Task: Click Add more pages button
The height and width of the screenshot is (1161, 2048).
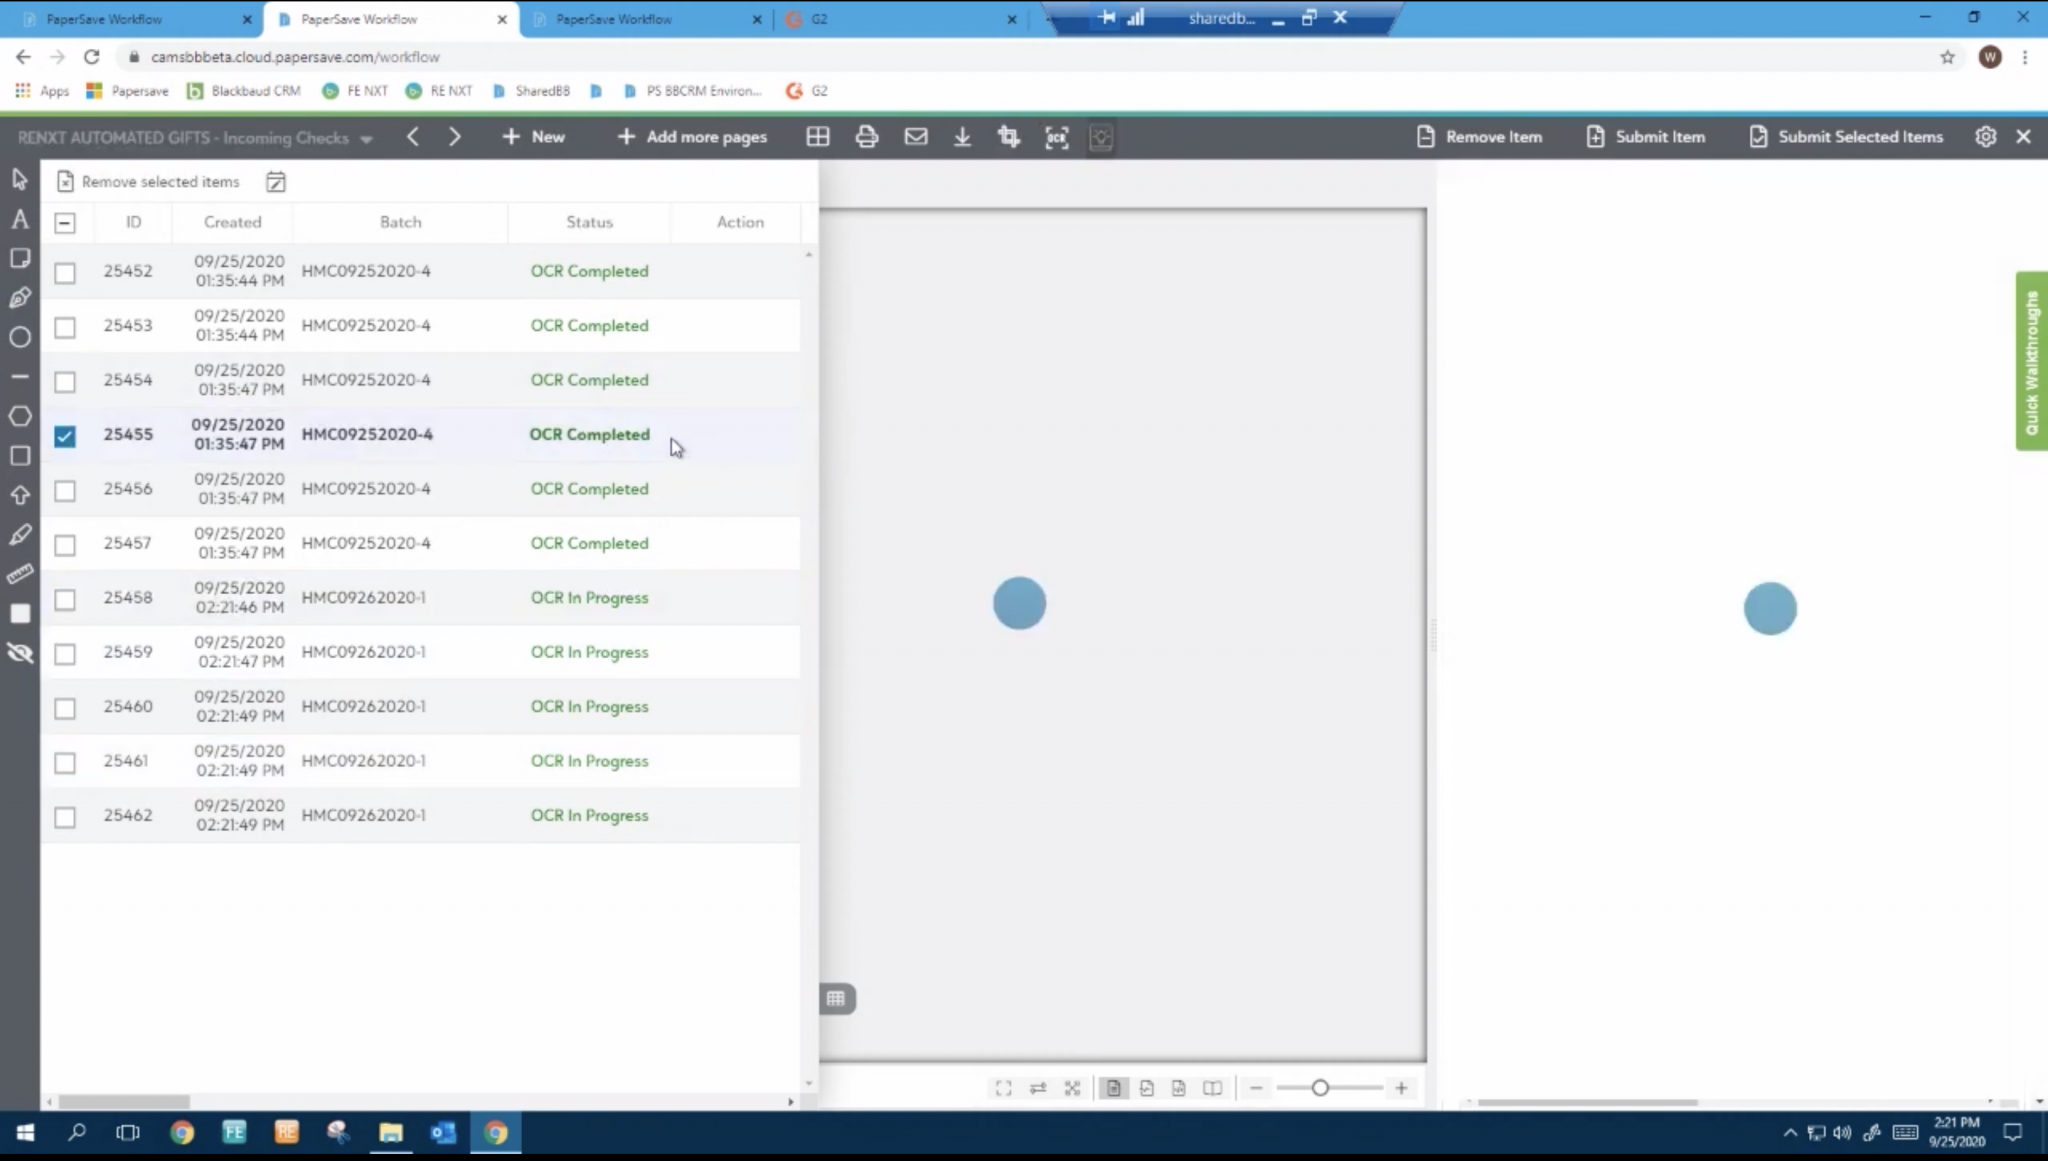Action: pyautogui.click(x=693, y=137)
